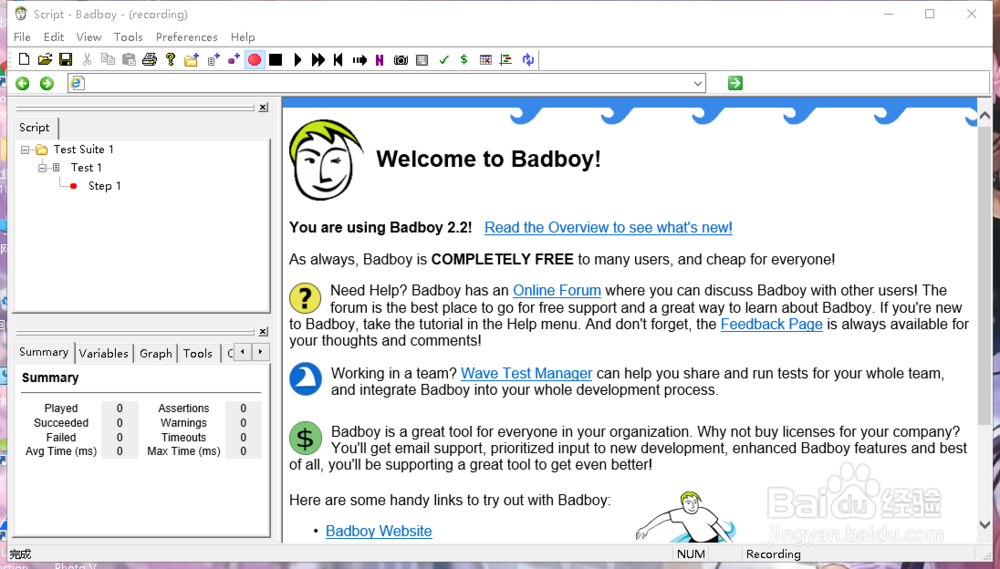Select Test 1 in the script tree
This screenshot has width=1000, height=569.
point(86,168)
